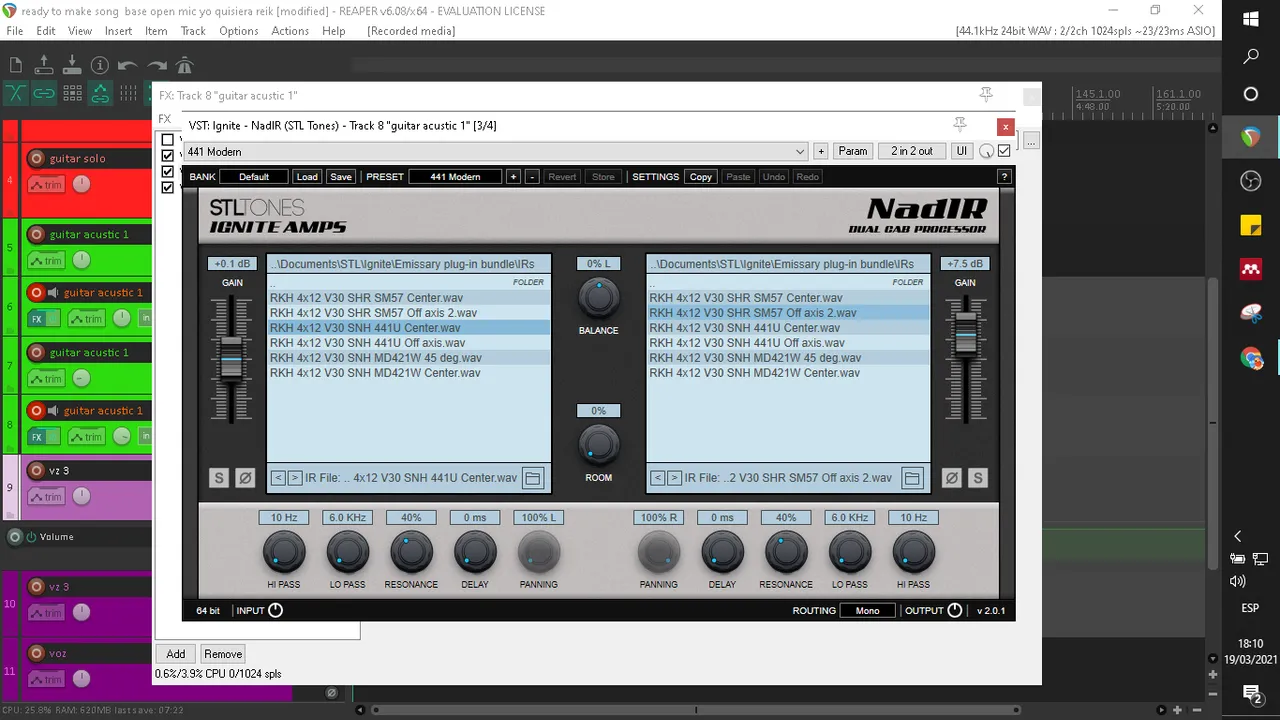Screen dimensions: 1280x720
Task: Click trim envelope button on voz track
Action: tap(45, 679)
